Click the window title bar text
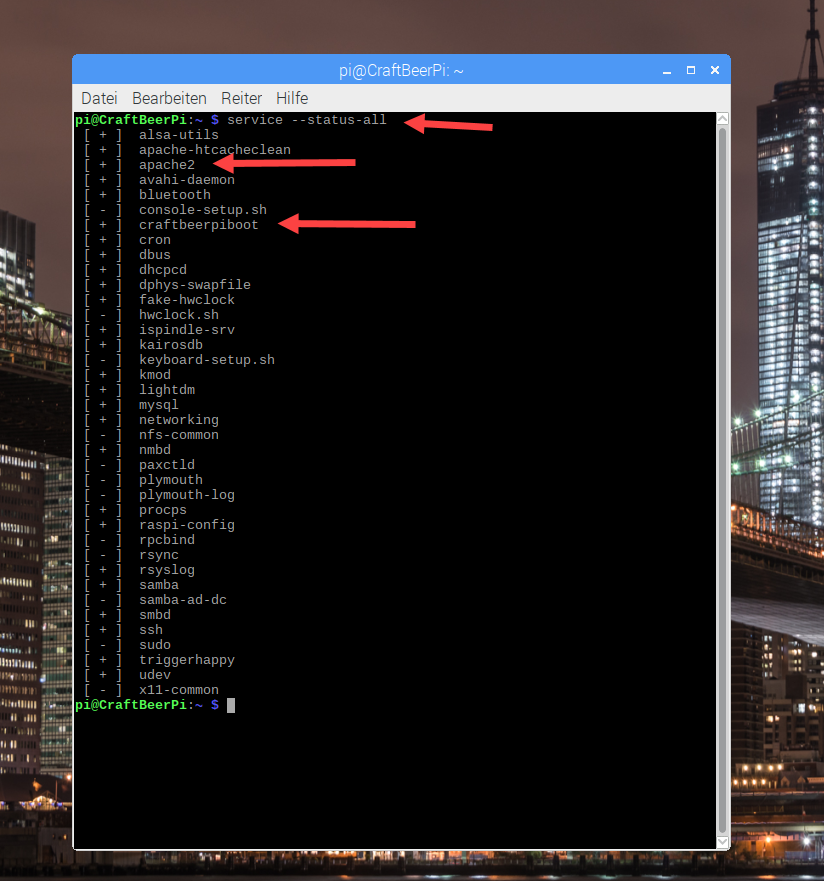The width and height of the screenshot is (824, 881). [x=401, y=71]
